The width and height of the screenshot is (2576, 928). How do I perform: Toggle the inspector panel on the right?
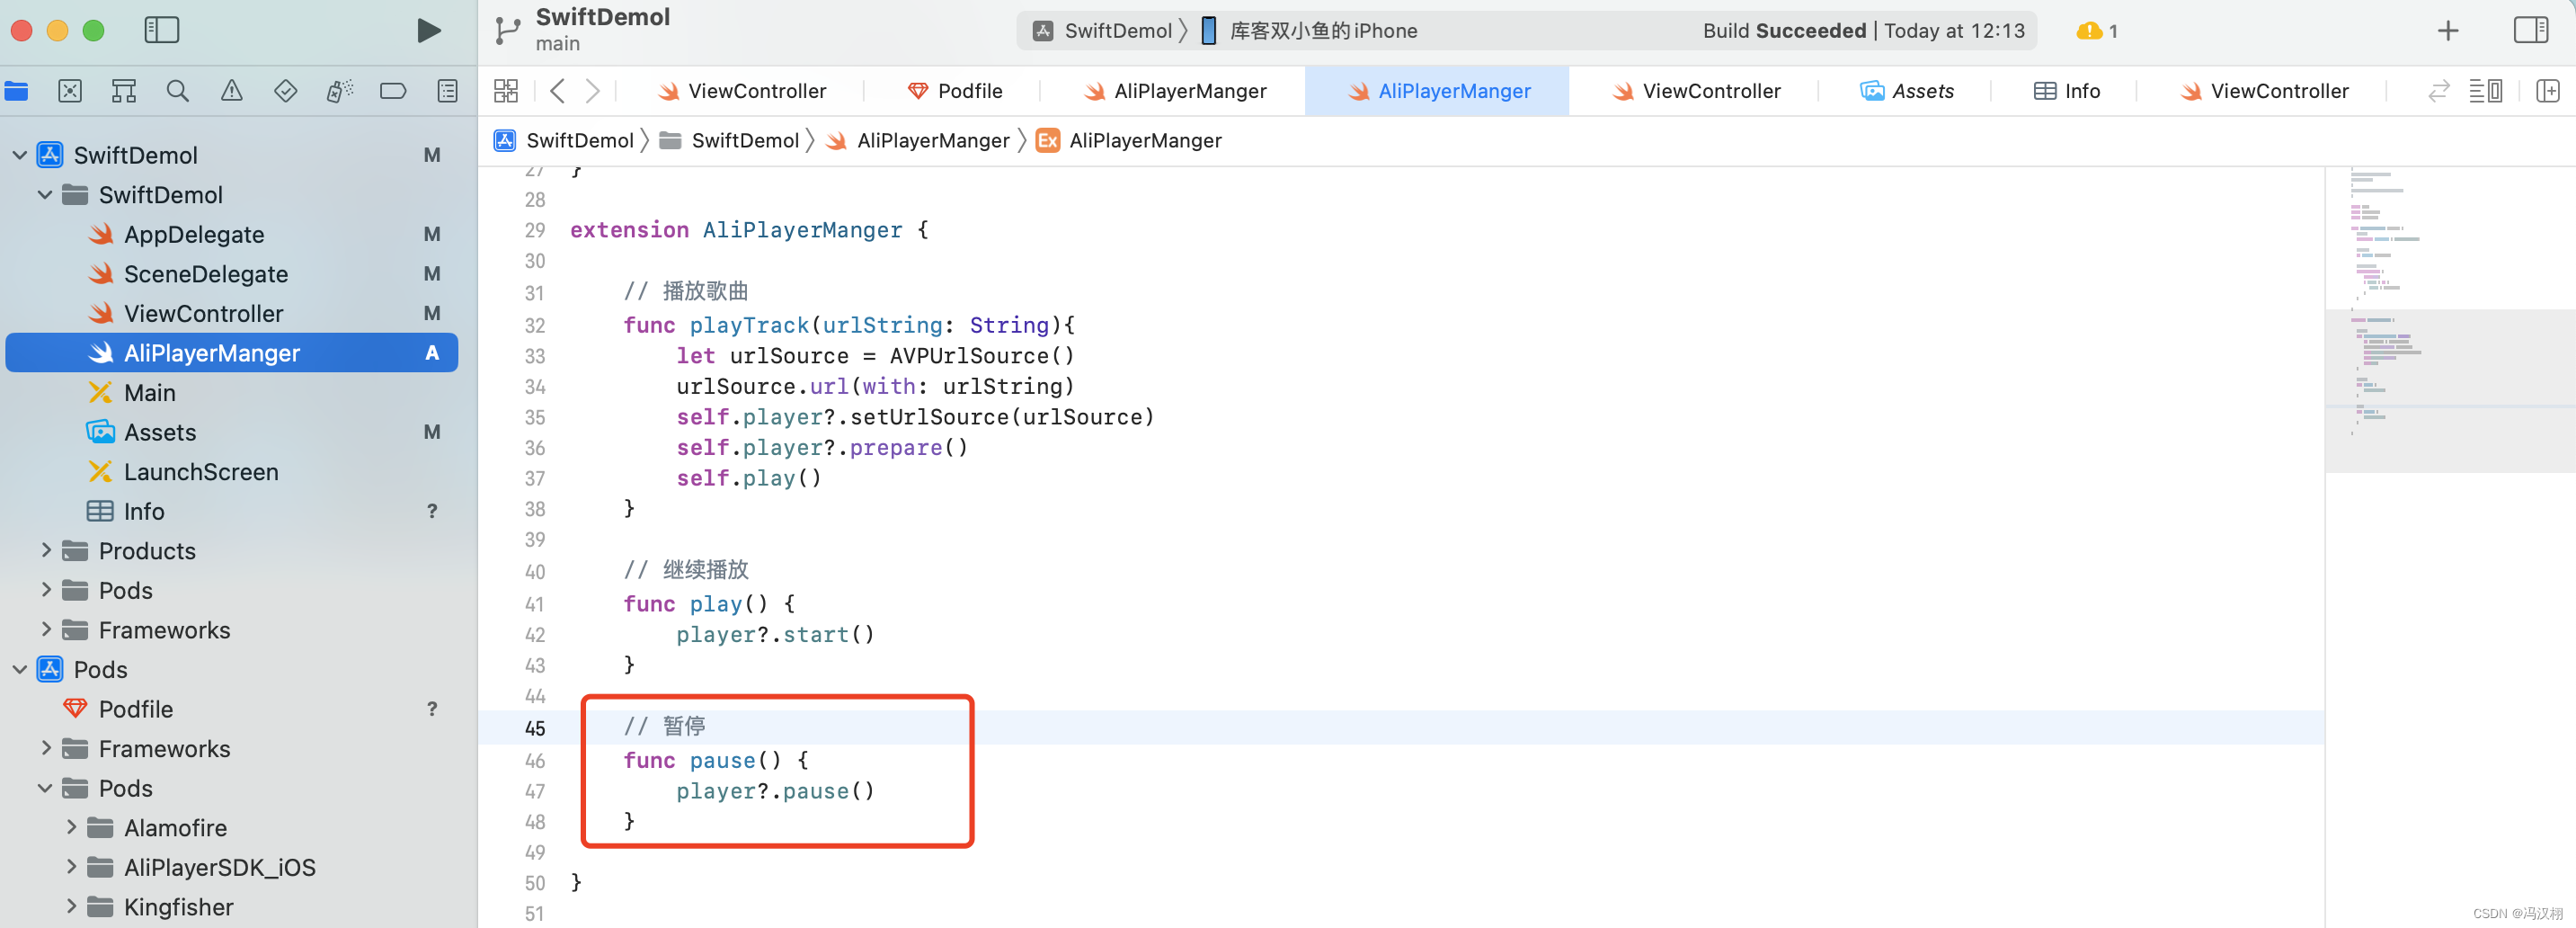pyautogui.click(x=2530, y=30)
